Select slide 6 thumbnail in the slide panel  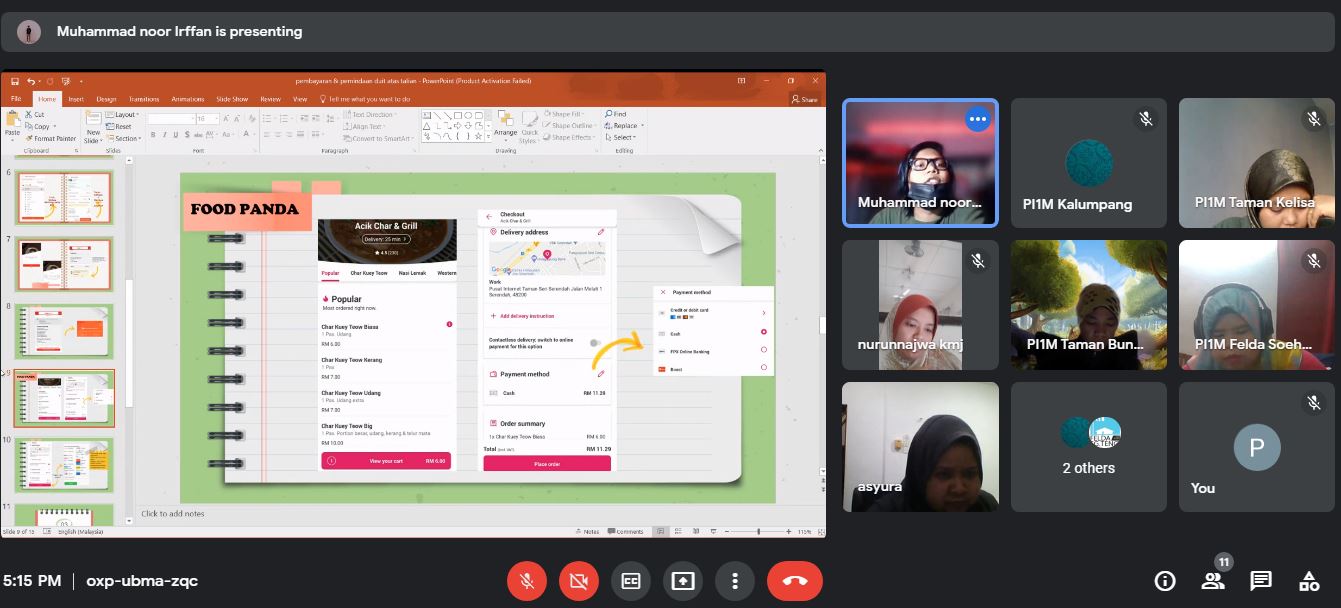pos(63,197)
